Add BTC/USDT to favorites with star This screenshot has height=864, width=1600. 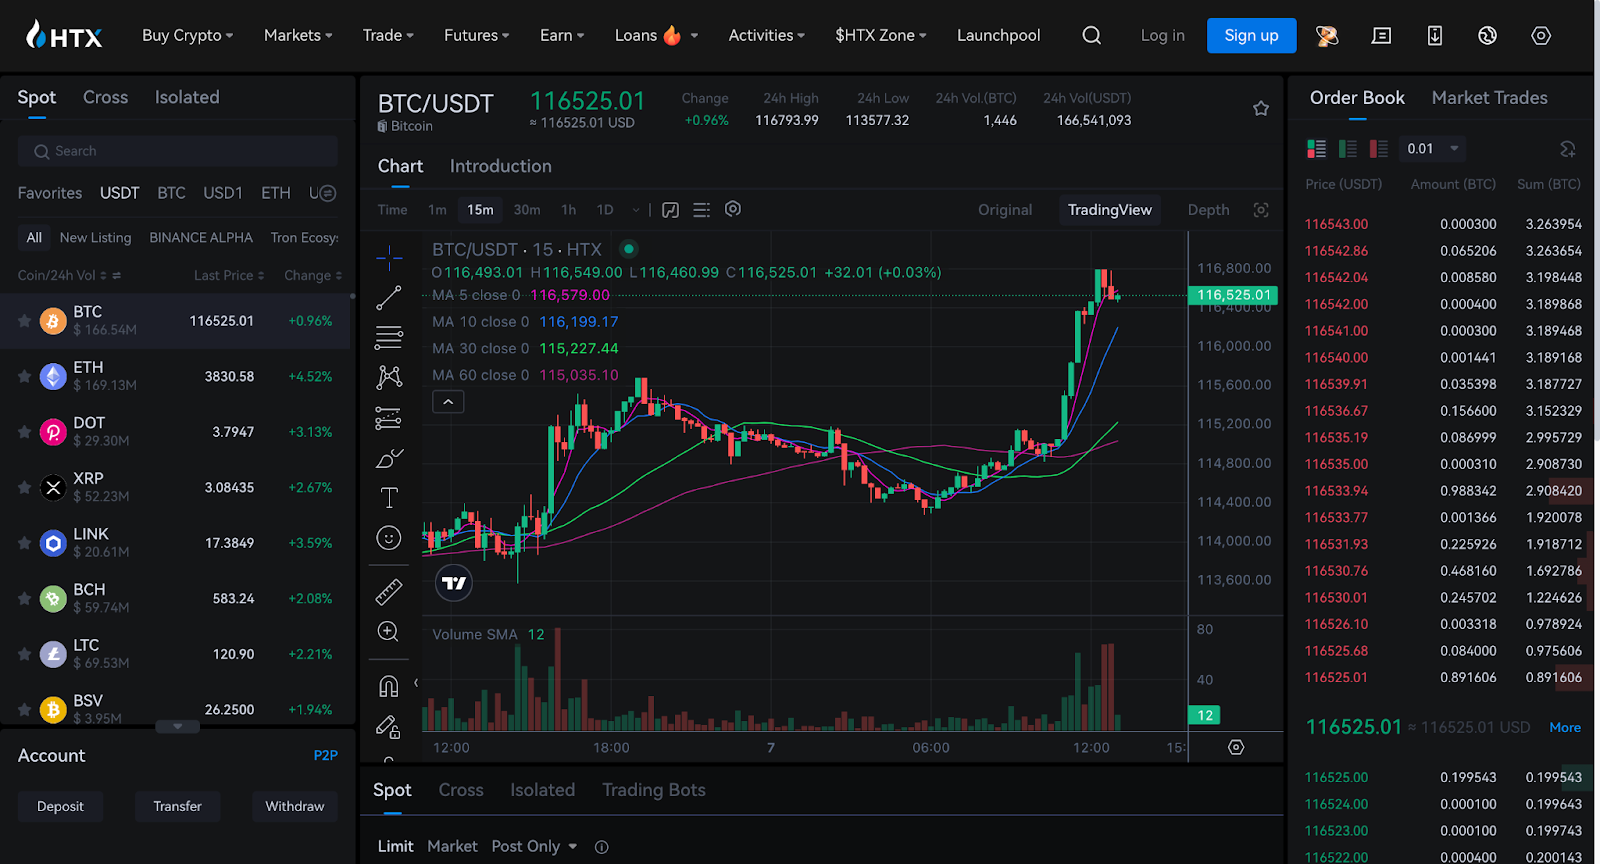[1260, 108]
